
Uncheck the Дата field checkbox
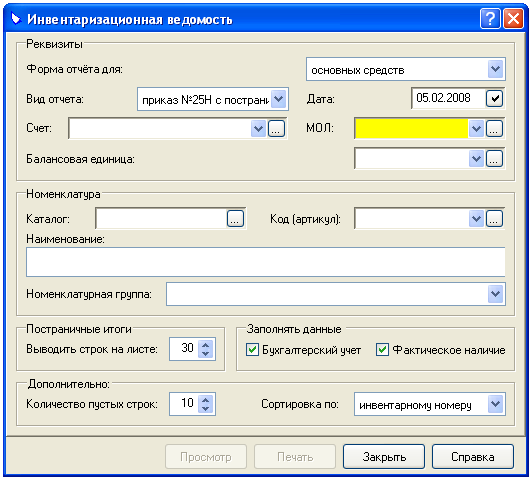pyautogui.click(x=495, y=98)
